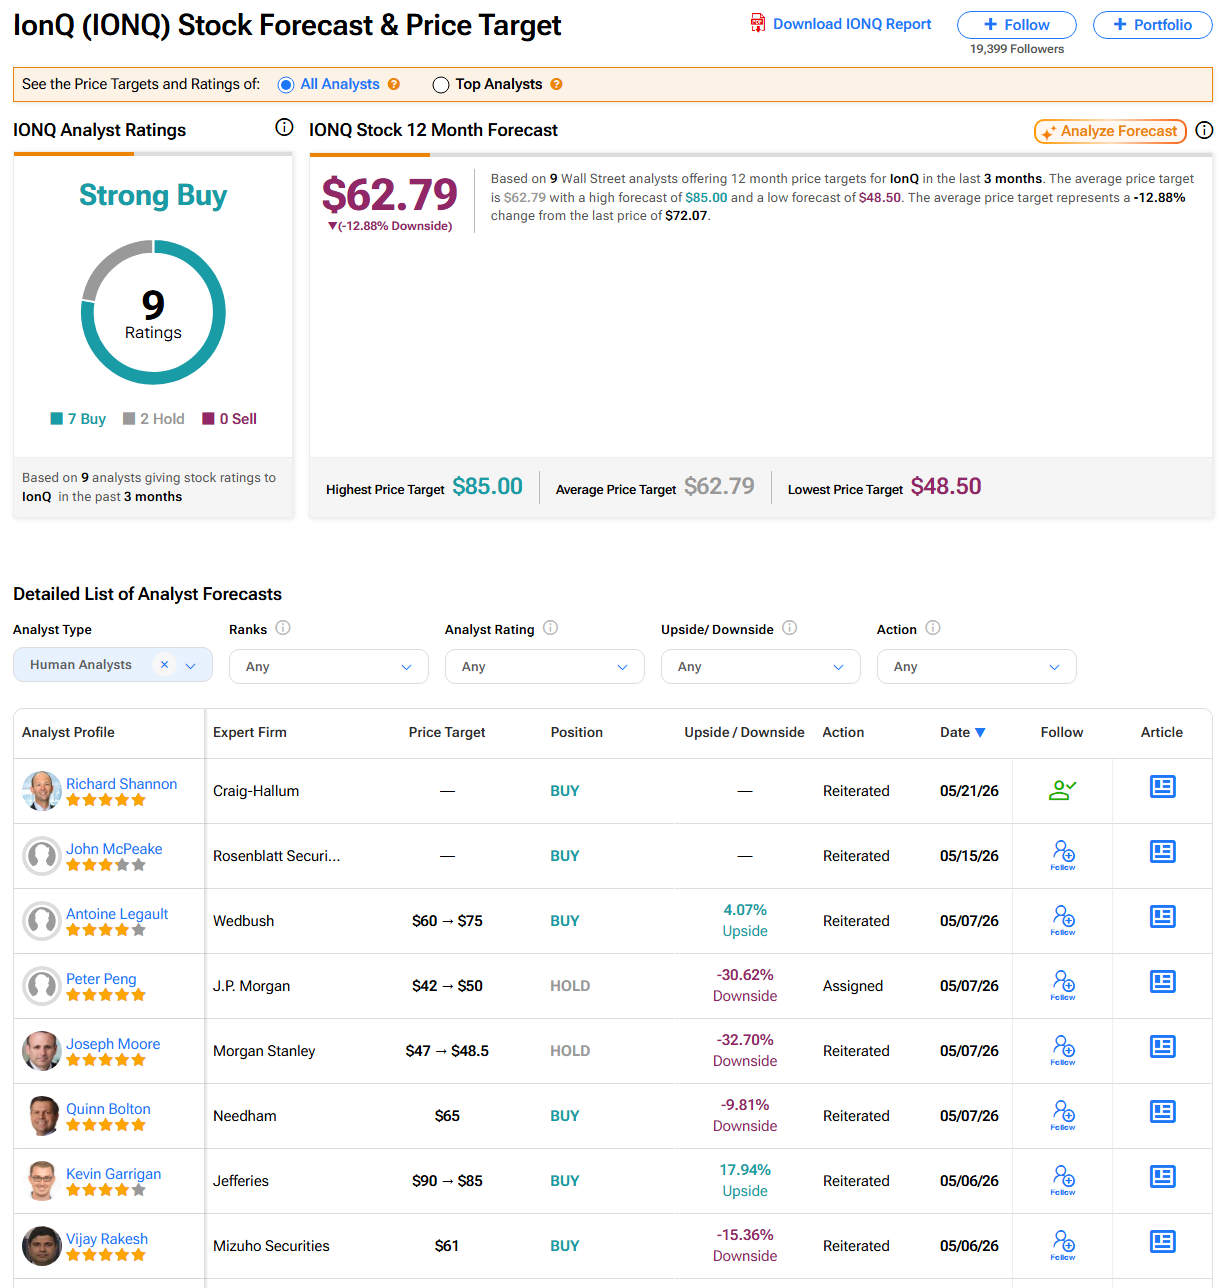Open the Analyst Rating dropdown
Screen dimensions: 1222x1288
click(x=545, y=666)
